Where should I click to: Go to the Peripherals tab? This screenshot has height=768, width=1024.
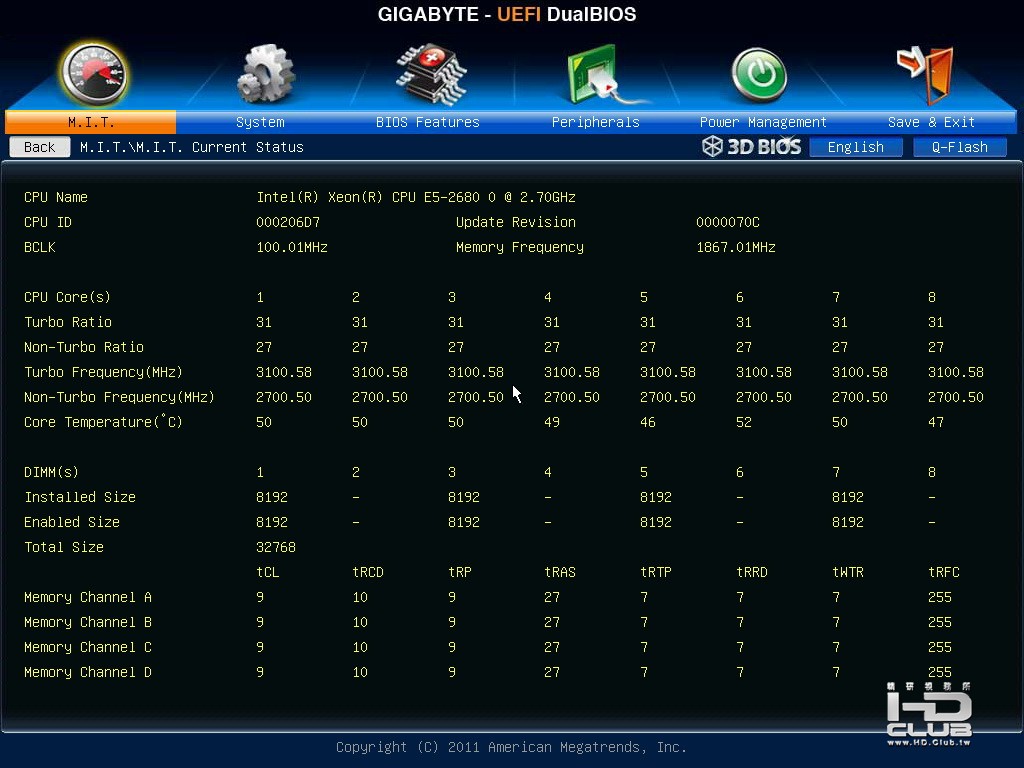(x=595, y=122)
